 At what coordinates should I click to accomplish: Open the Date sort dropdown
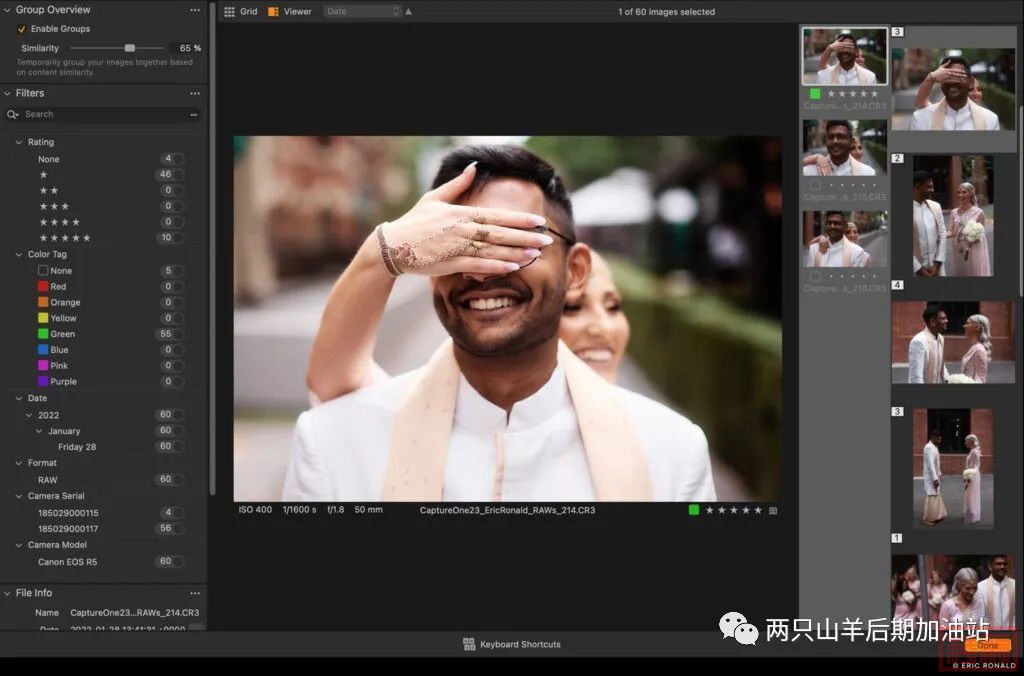[x=362, y=12]
